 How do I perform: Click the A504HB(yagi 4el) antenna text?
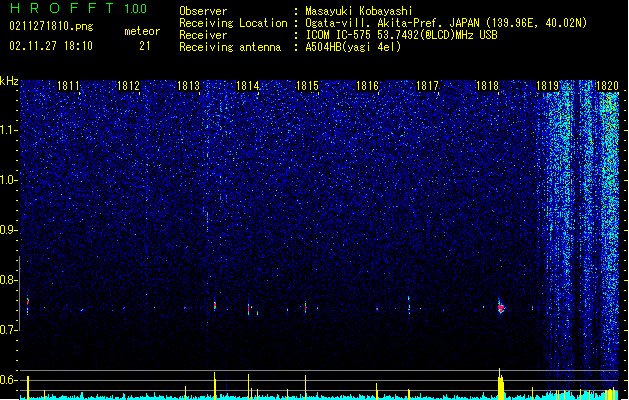tap(353, 47)
